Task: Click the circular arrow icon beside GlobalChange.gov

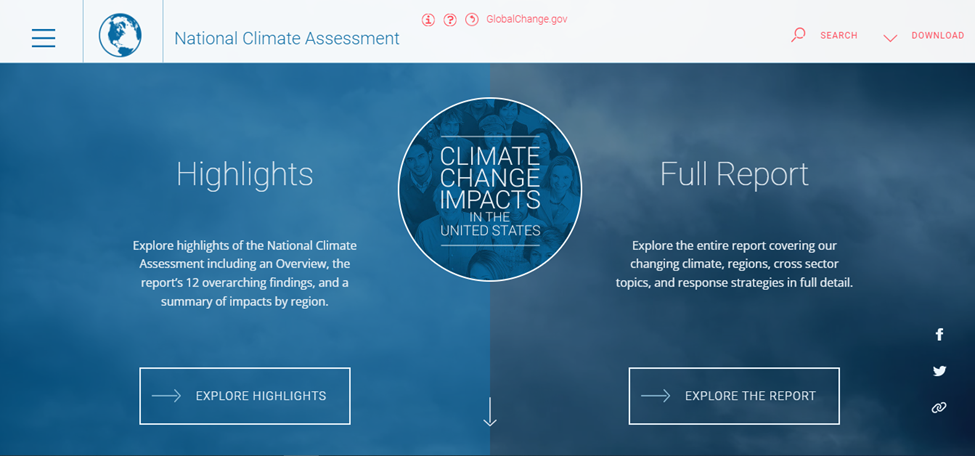Action: pos(472,20)
